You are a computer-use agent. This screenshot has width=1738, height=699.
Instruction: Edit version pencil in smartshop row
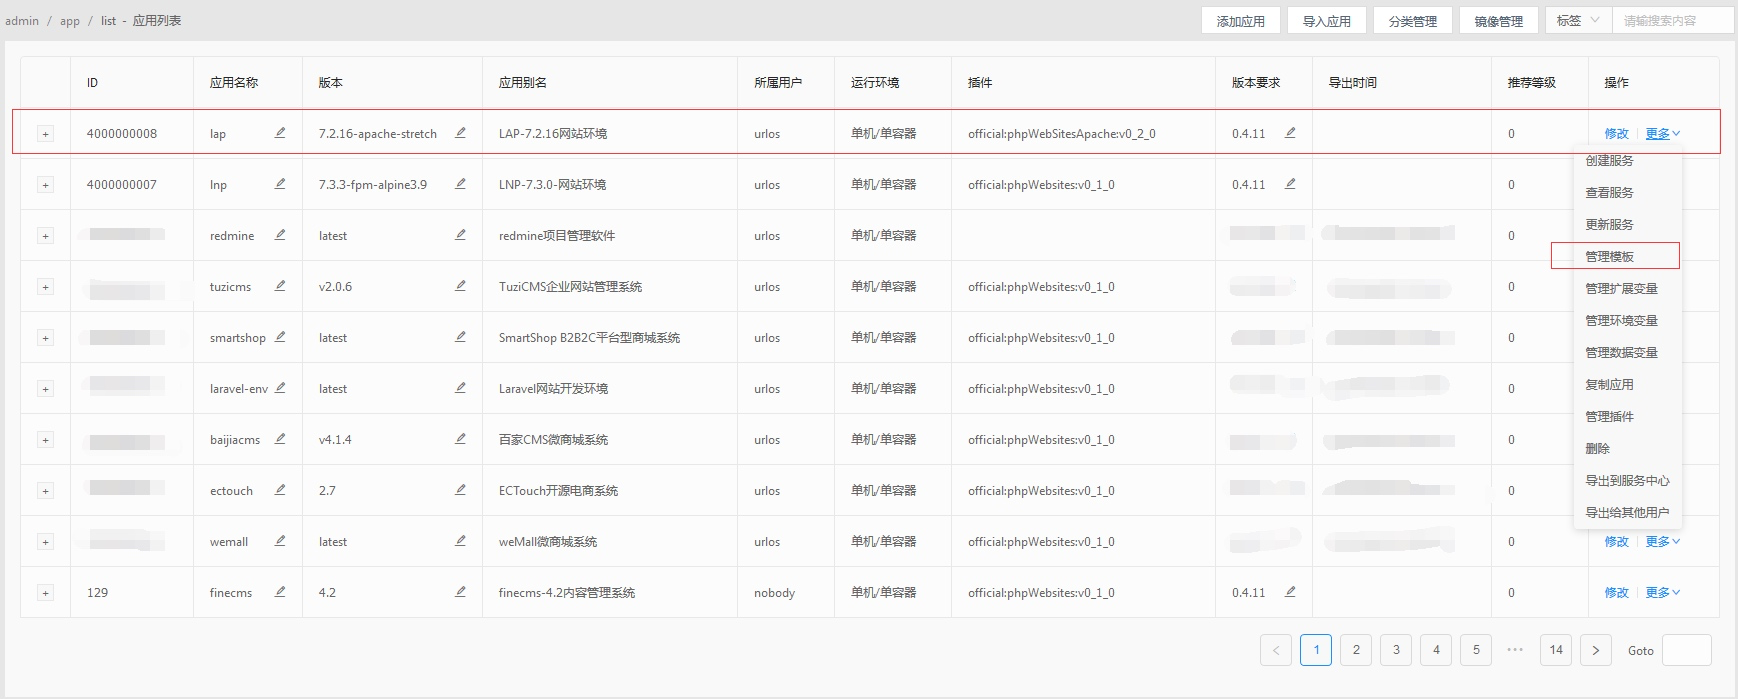coord(460,336)
